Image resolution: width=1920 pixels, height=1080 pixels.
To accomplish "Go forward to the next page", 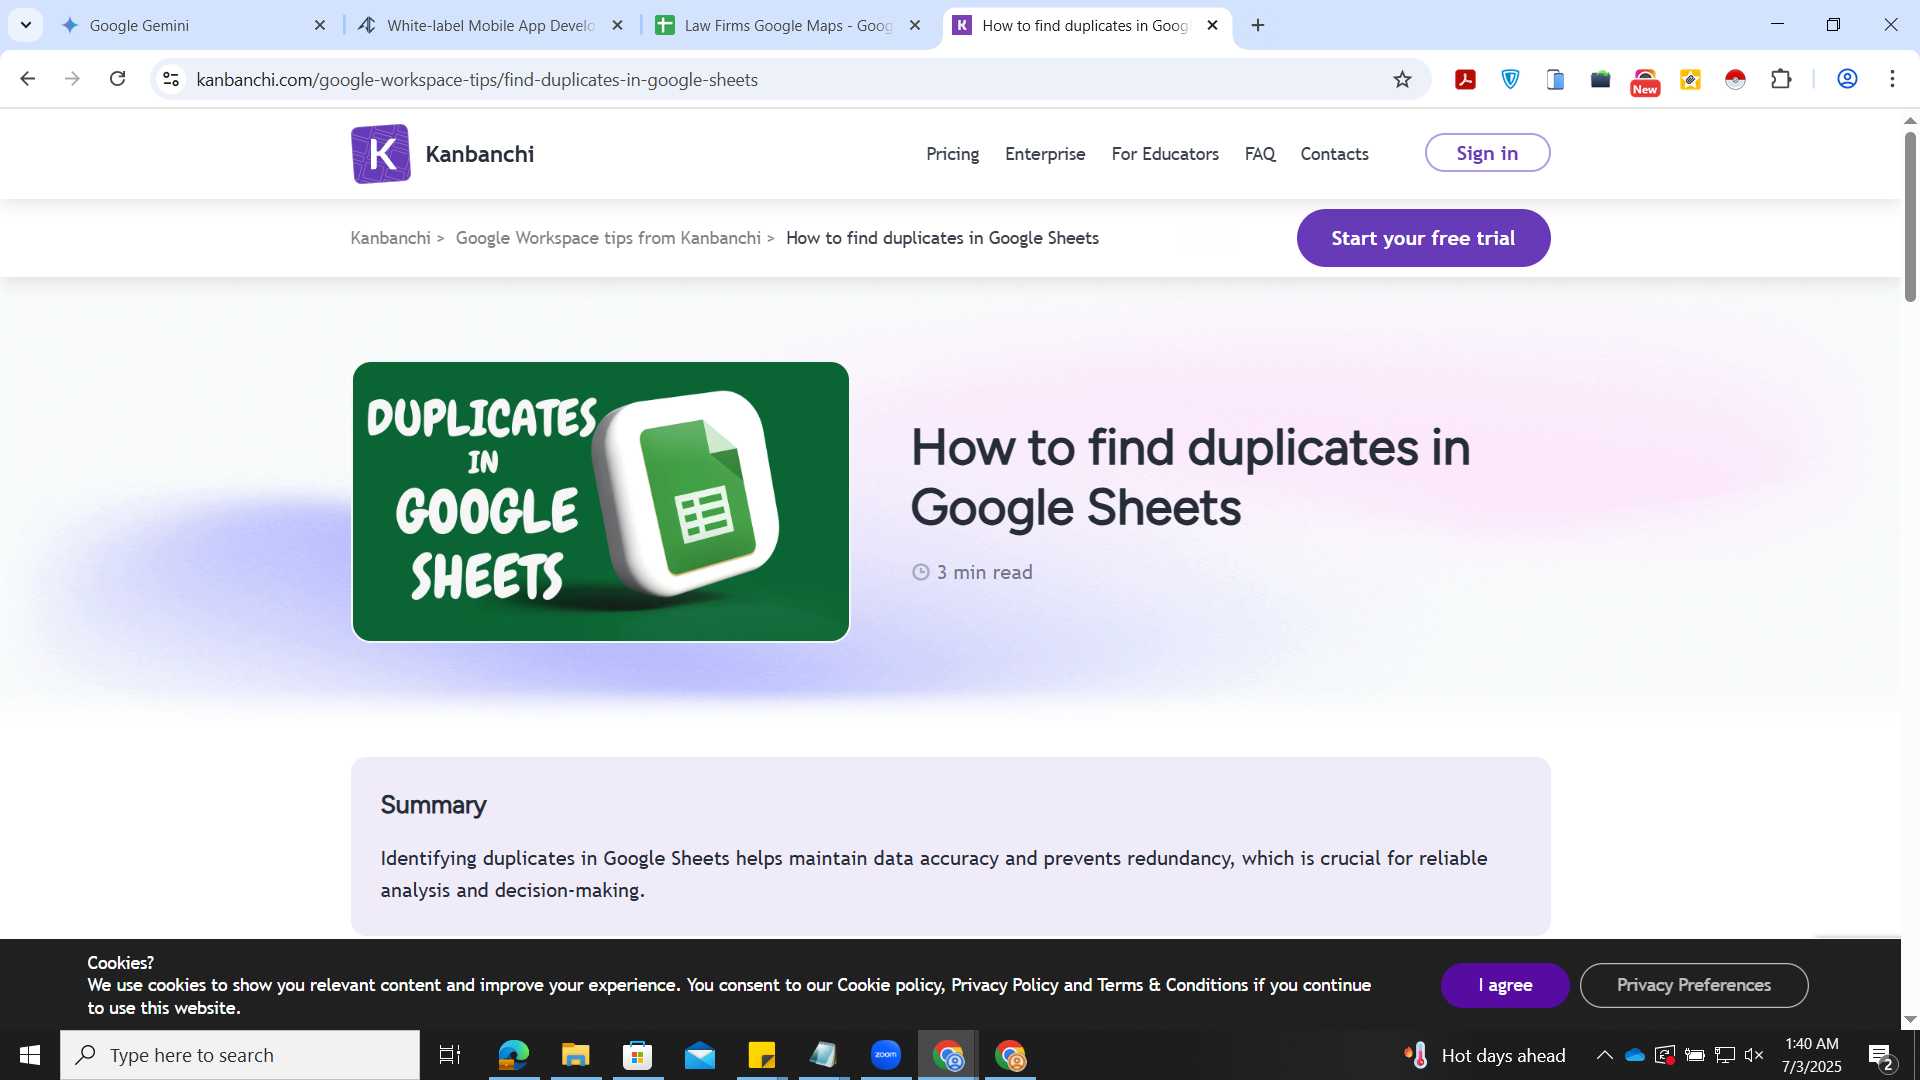I will pyautogui.click(x=72, y=79).
